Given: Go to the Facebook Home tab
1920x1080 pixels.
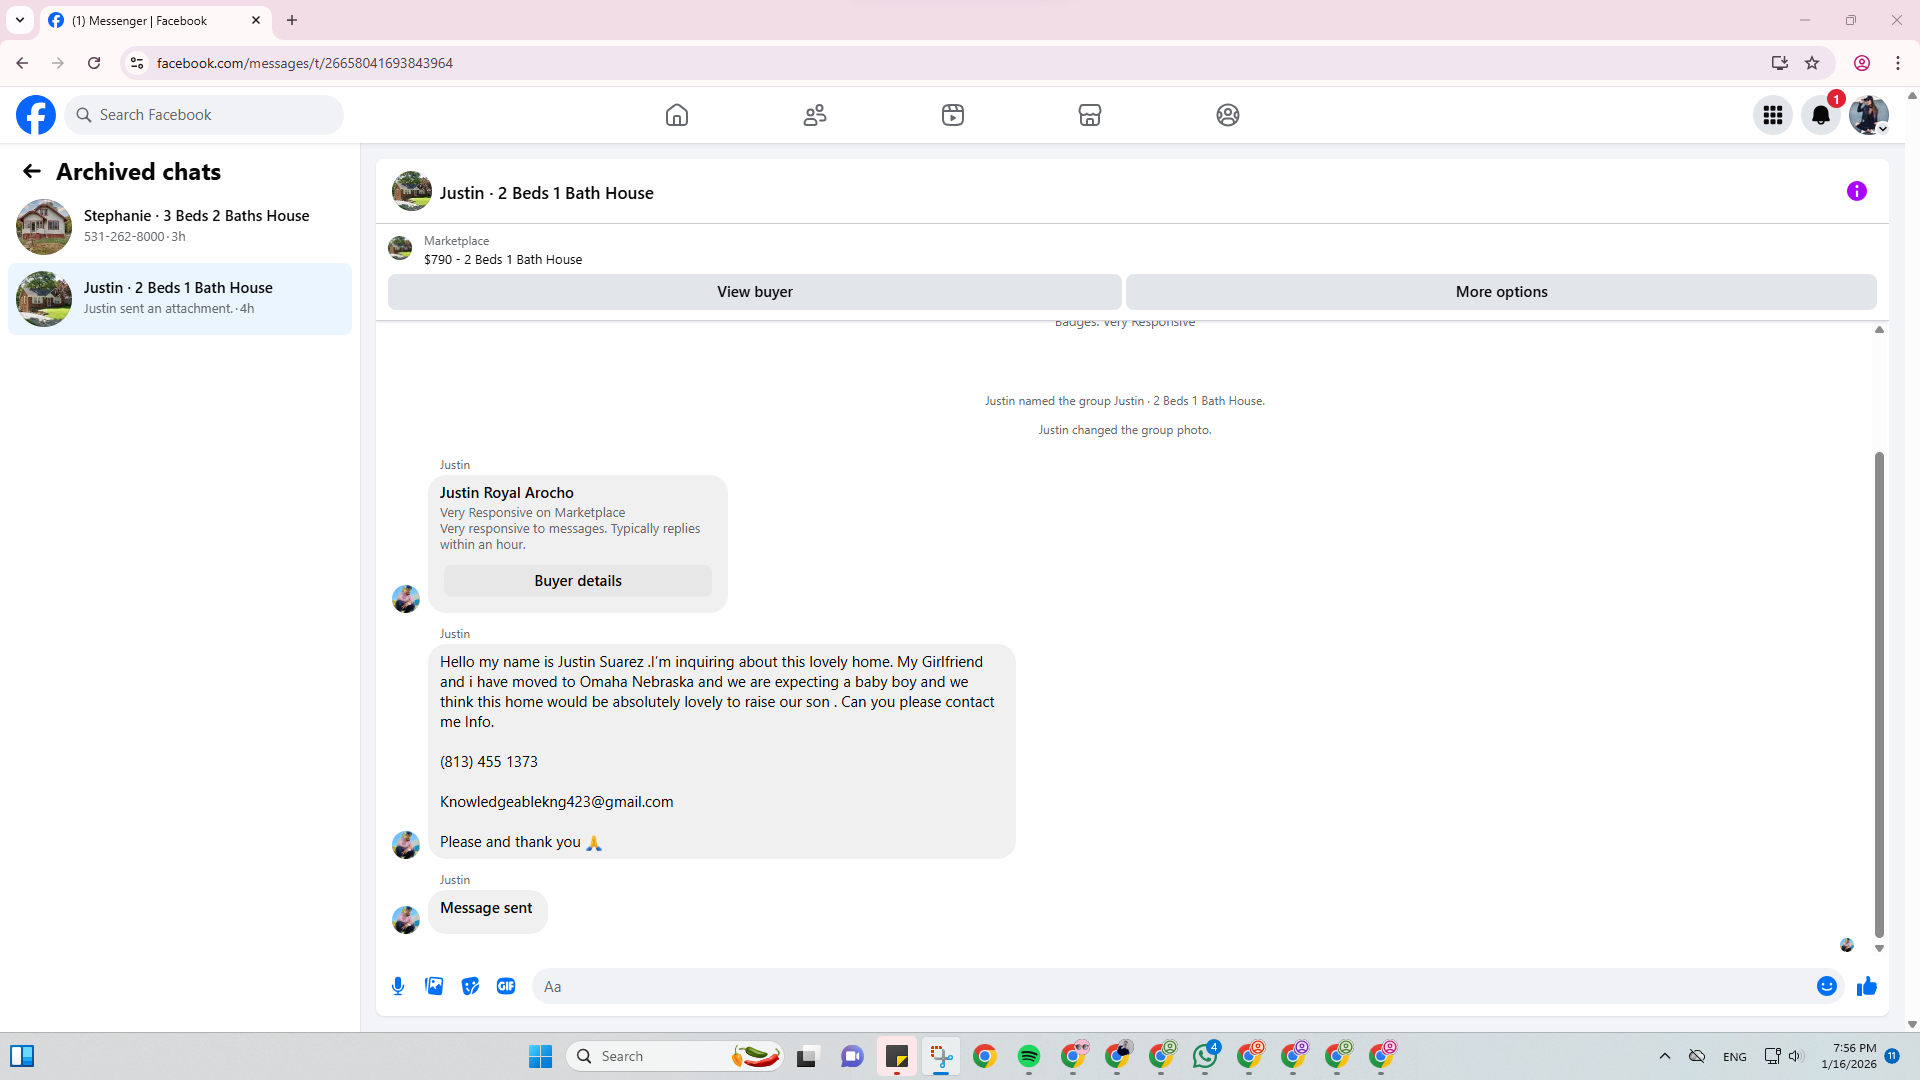Looking at the screenshot, I should pos(676,115).
